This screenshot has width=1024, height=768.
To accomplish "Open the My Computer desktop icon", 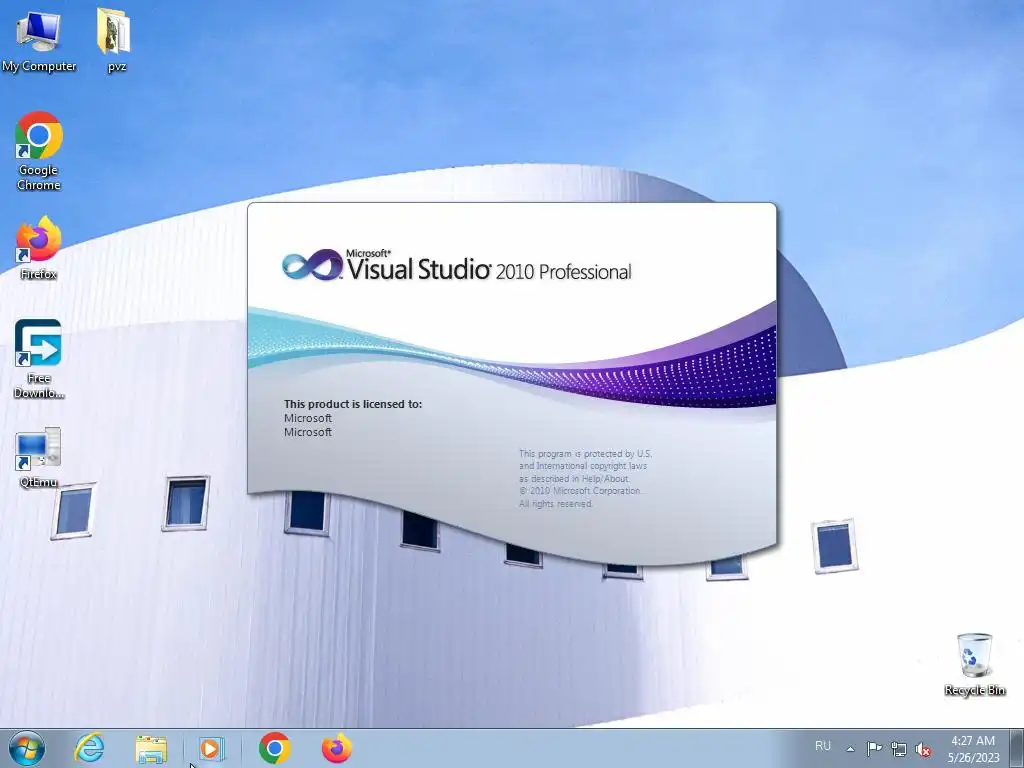I will [x=39, y=40].
